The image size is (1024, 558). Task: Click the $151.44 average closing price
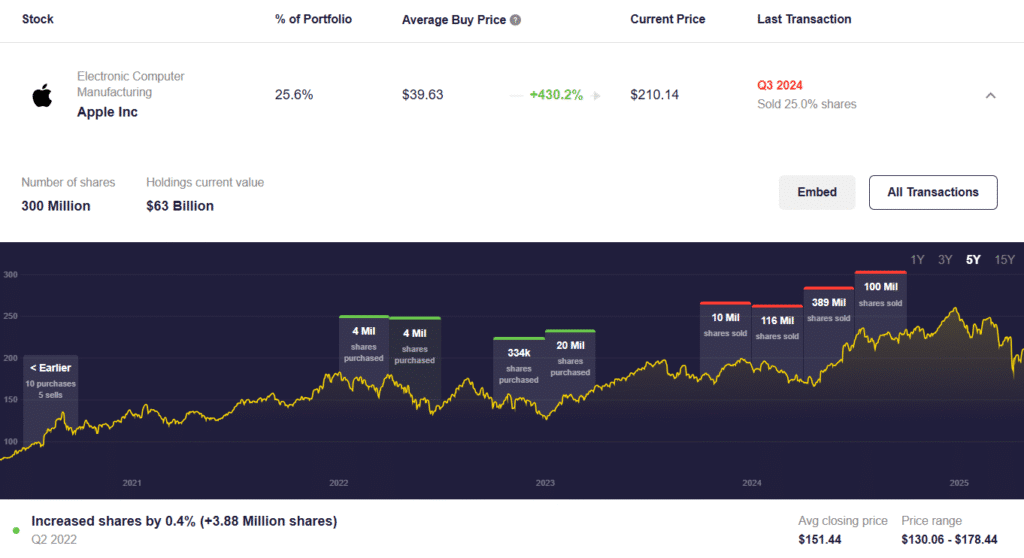click(x=820, y=540)
